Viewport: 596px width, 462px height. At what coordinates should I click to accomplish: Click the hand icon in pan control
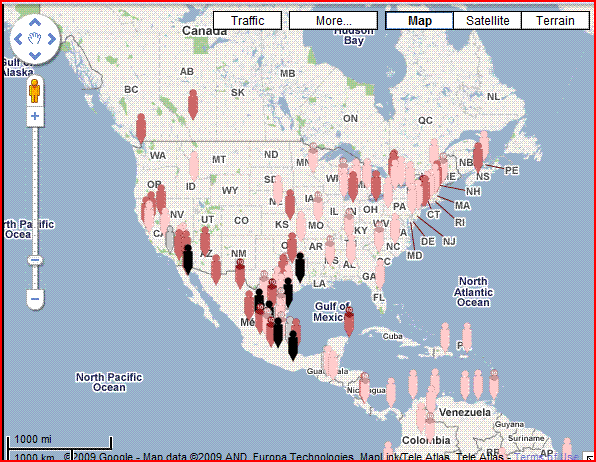[35, 39]
